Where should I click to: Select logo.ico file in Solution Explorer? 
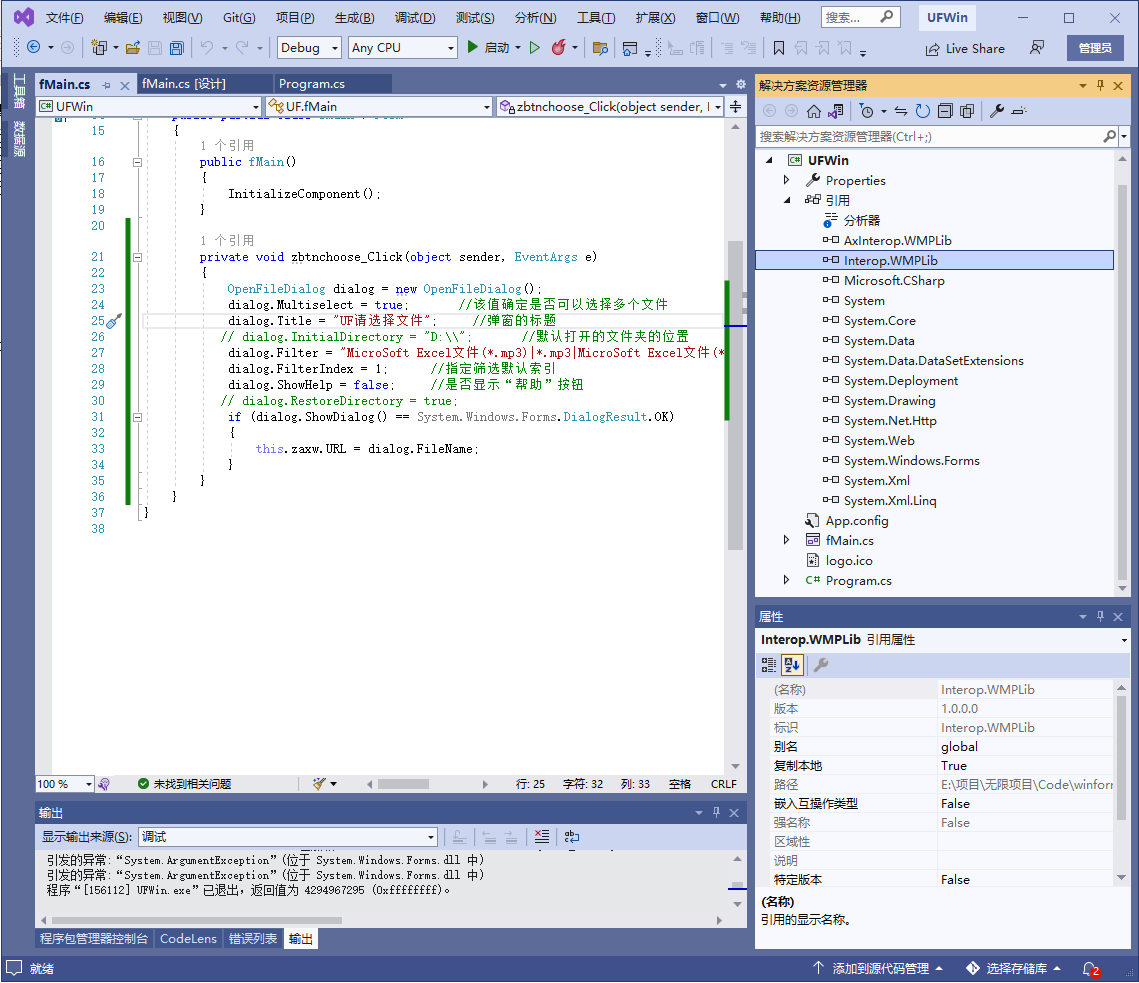pos(848,561)
